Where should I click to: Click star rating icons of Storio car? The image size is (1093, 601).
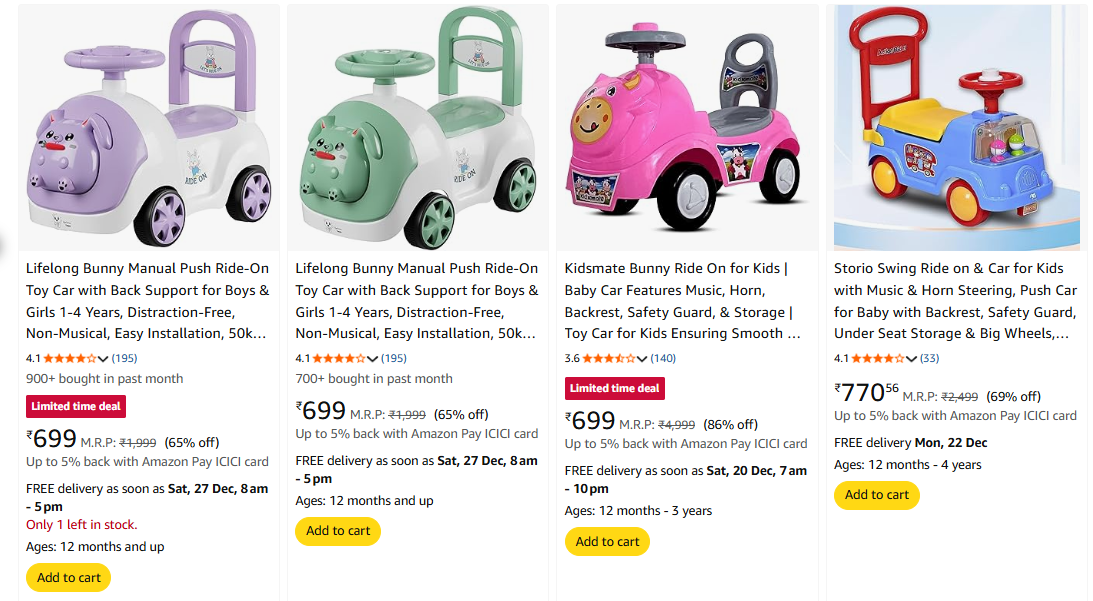(x=877, y=358)
